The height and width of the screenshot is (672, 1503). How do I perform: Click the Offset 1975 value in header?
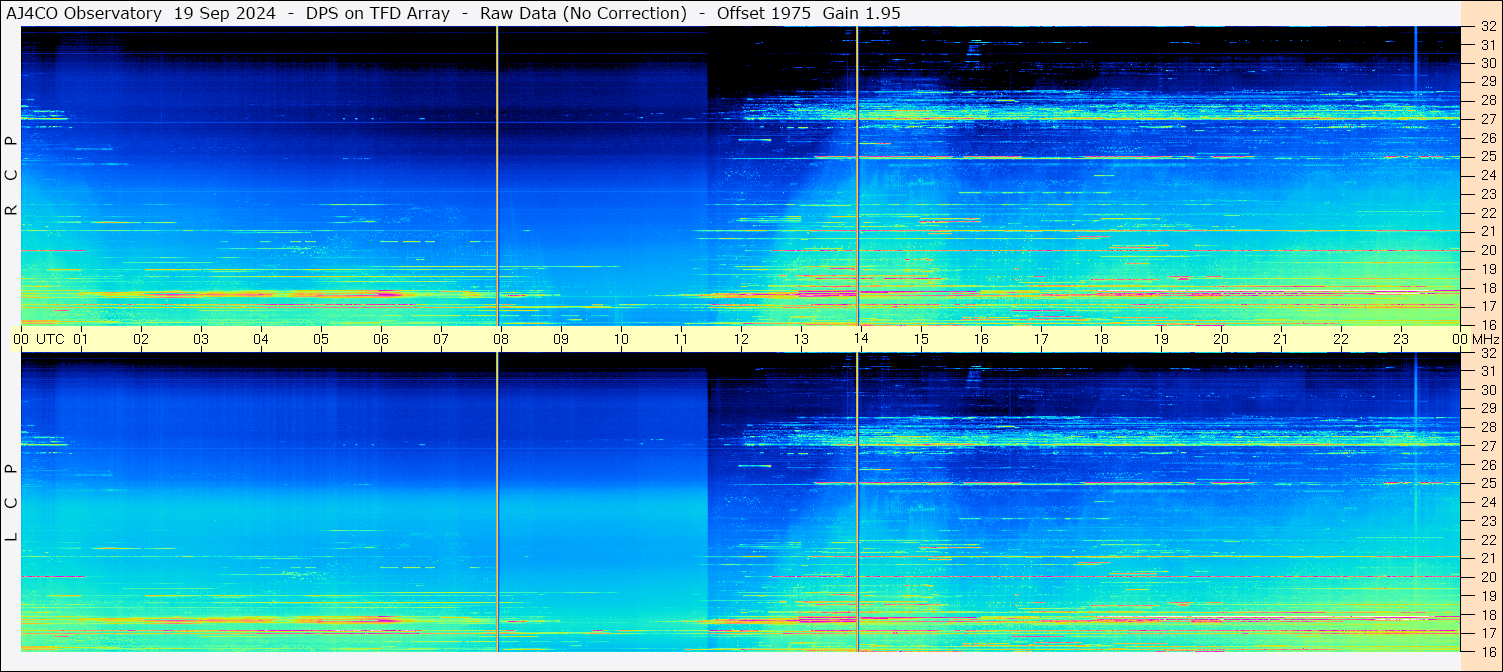coord(764,13)
